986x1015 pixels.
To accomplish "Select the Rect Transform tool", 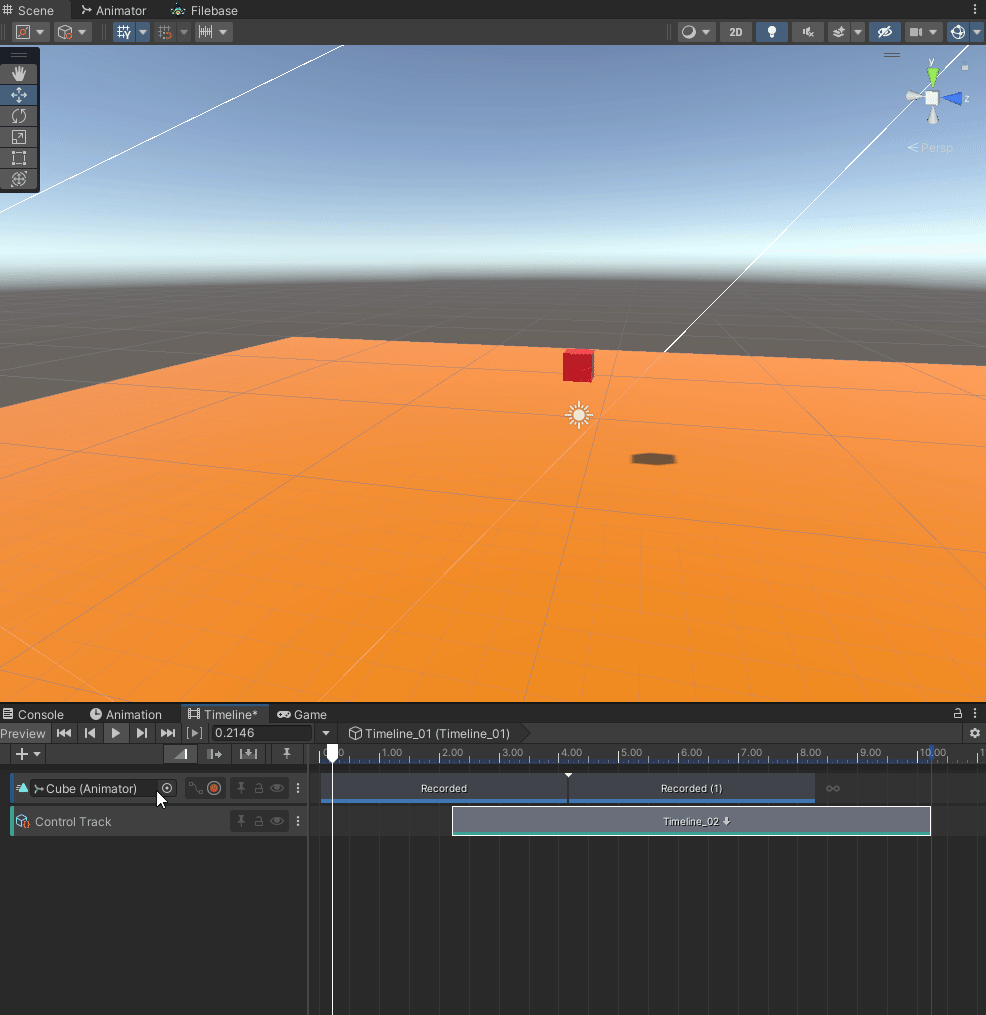I will (19, 158).
